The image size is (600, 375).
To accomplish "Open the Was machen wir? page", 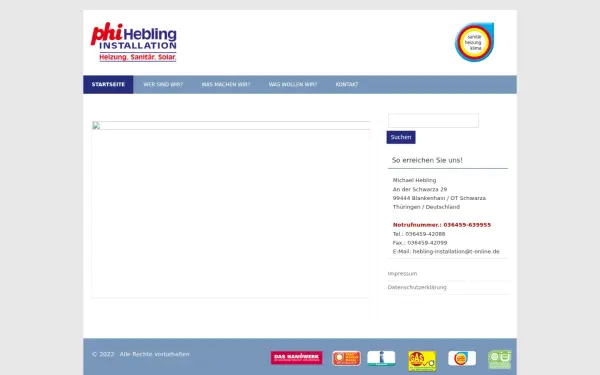I will pos(226,85).
